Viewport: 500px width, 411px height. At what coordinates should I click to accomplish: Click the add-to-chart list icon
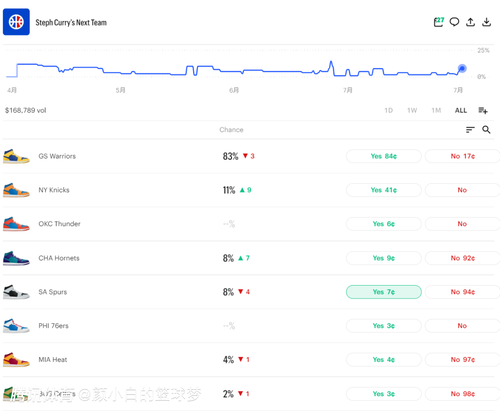[483, 110]
